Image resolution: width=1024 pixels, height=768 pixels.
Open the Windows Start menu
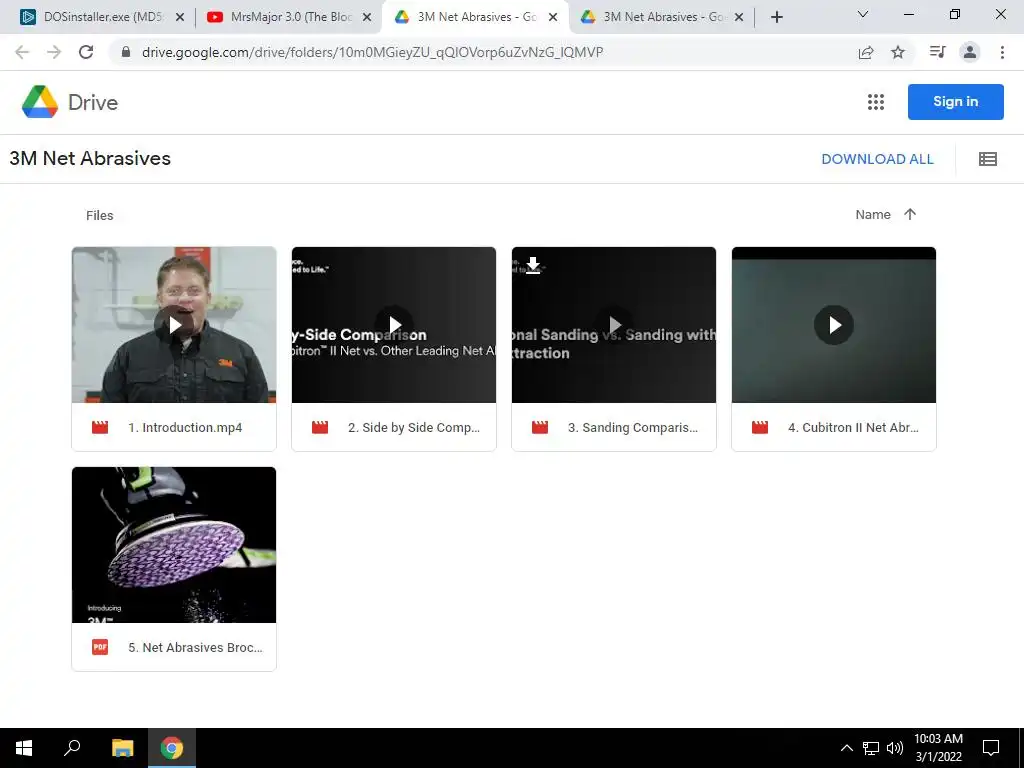[24, 748]
